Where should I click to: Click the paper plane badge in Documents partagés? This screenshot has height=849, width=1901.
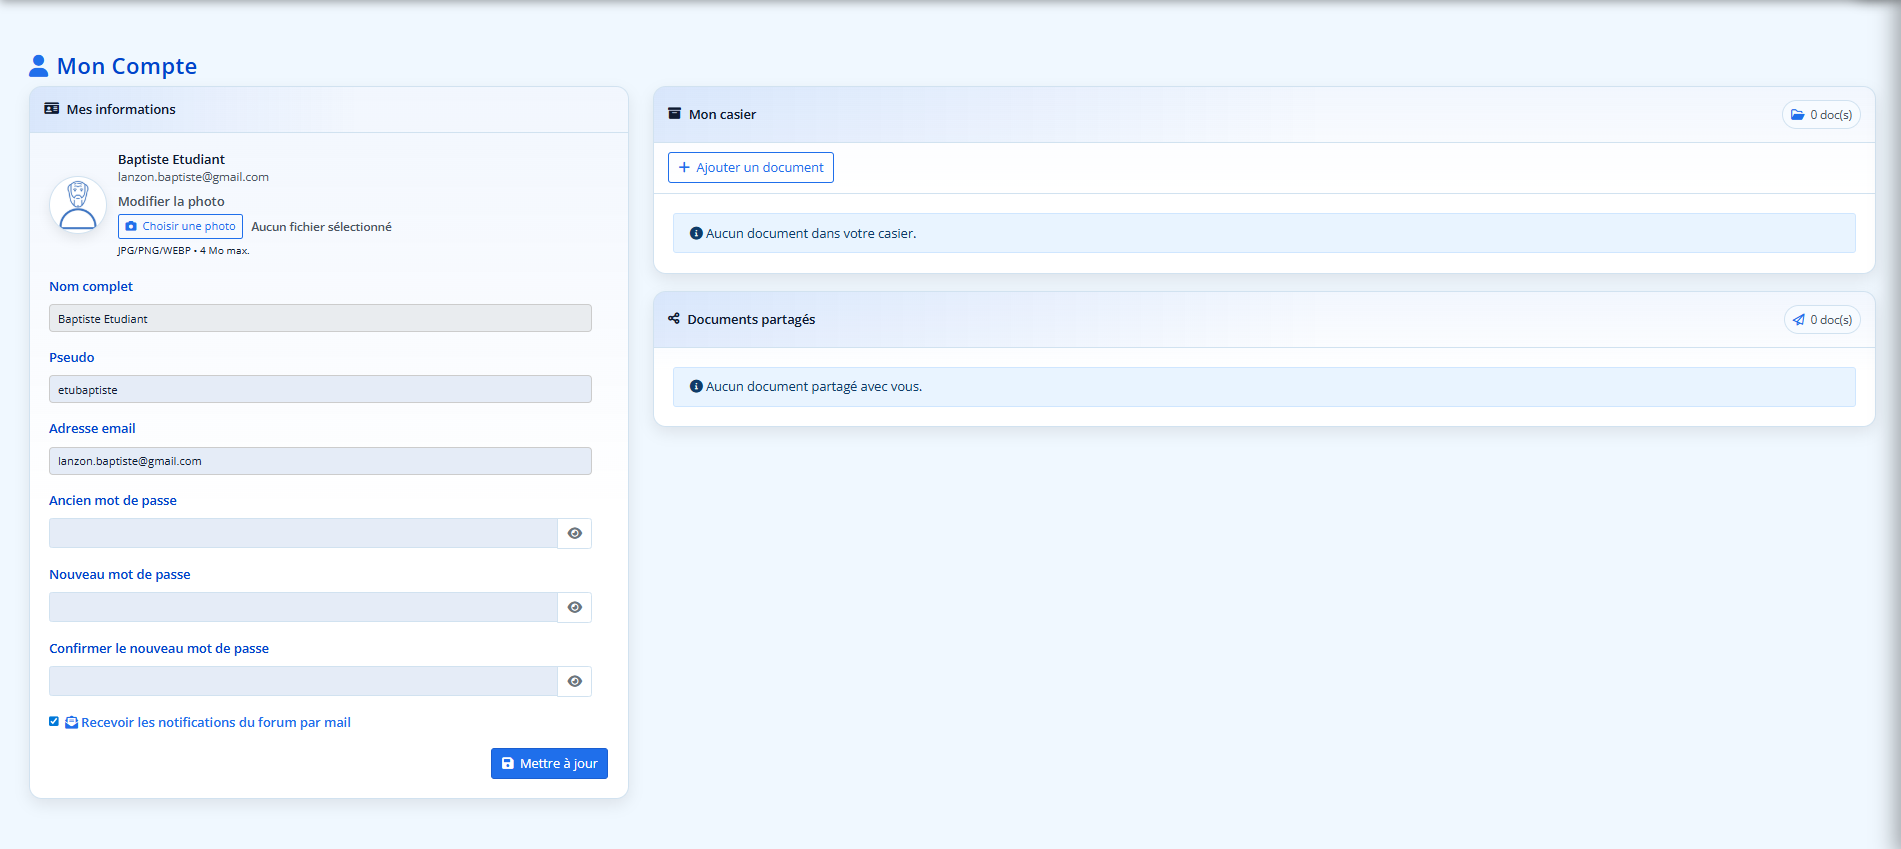[x=1822, y=320]
